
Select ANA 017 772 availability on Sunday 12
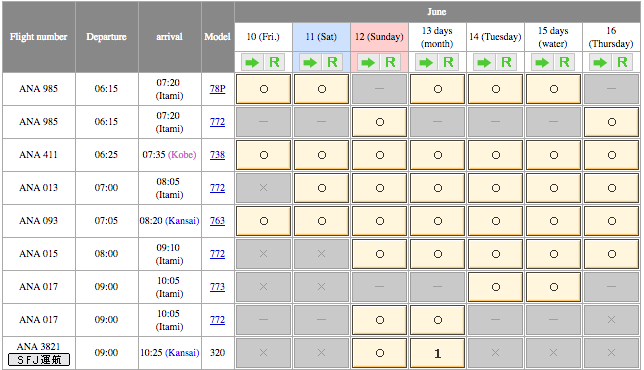coord(380,320)
